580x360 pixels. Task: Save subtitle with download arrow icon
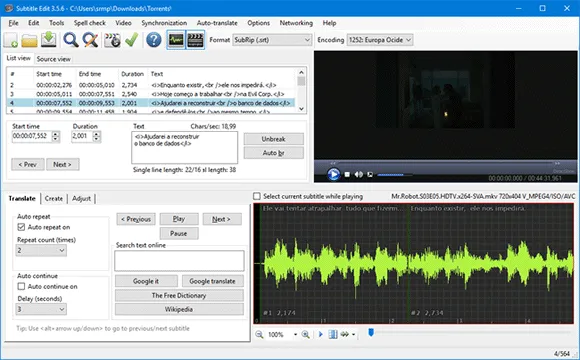coord(48,40)
